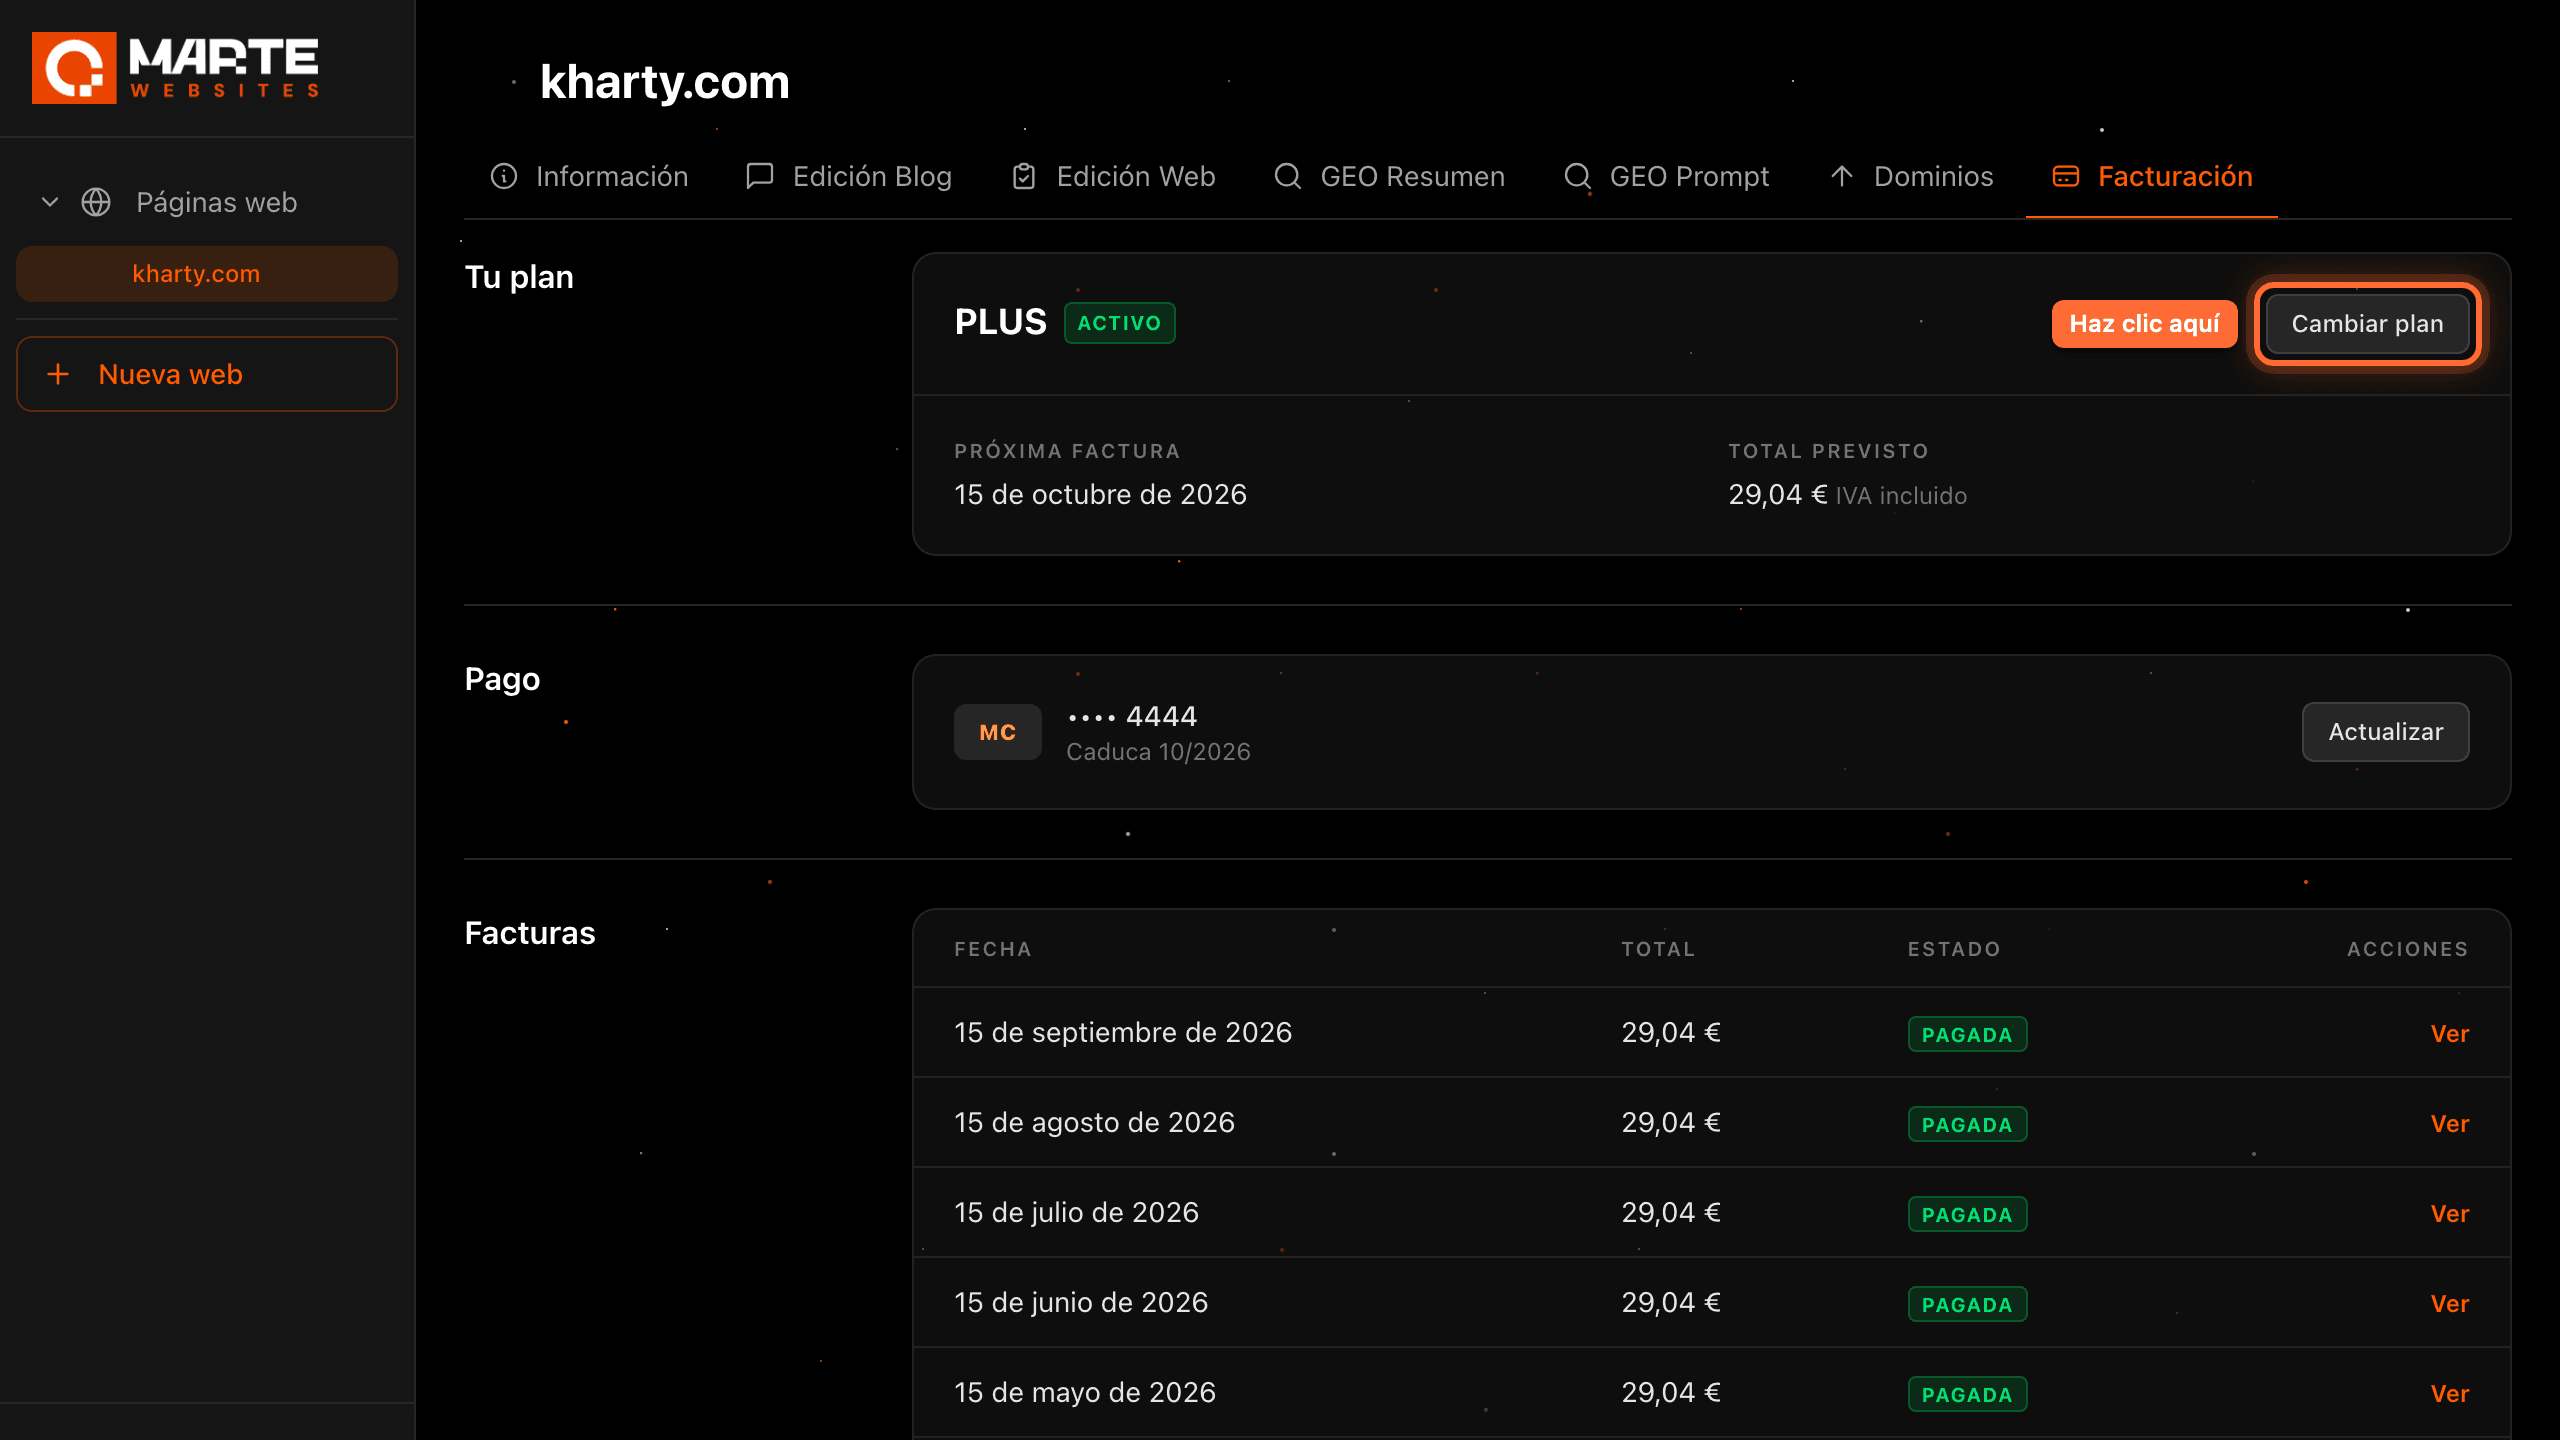This screenshot has height=1440, width=2560.
Task: Open the Dominios tab
Action: (1911, 176)
